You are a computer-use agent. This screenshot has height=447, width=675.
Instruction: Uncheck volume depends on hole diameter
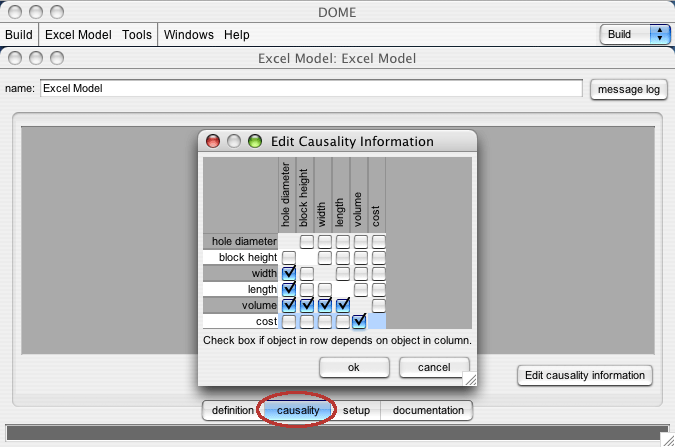(289, 305)
